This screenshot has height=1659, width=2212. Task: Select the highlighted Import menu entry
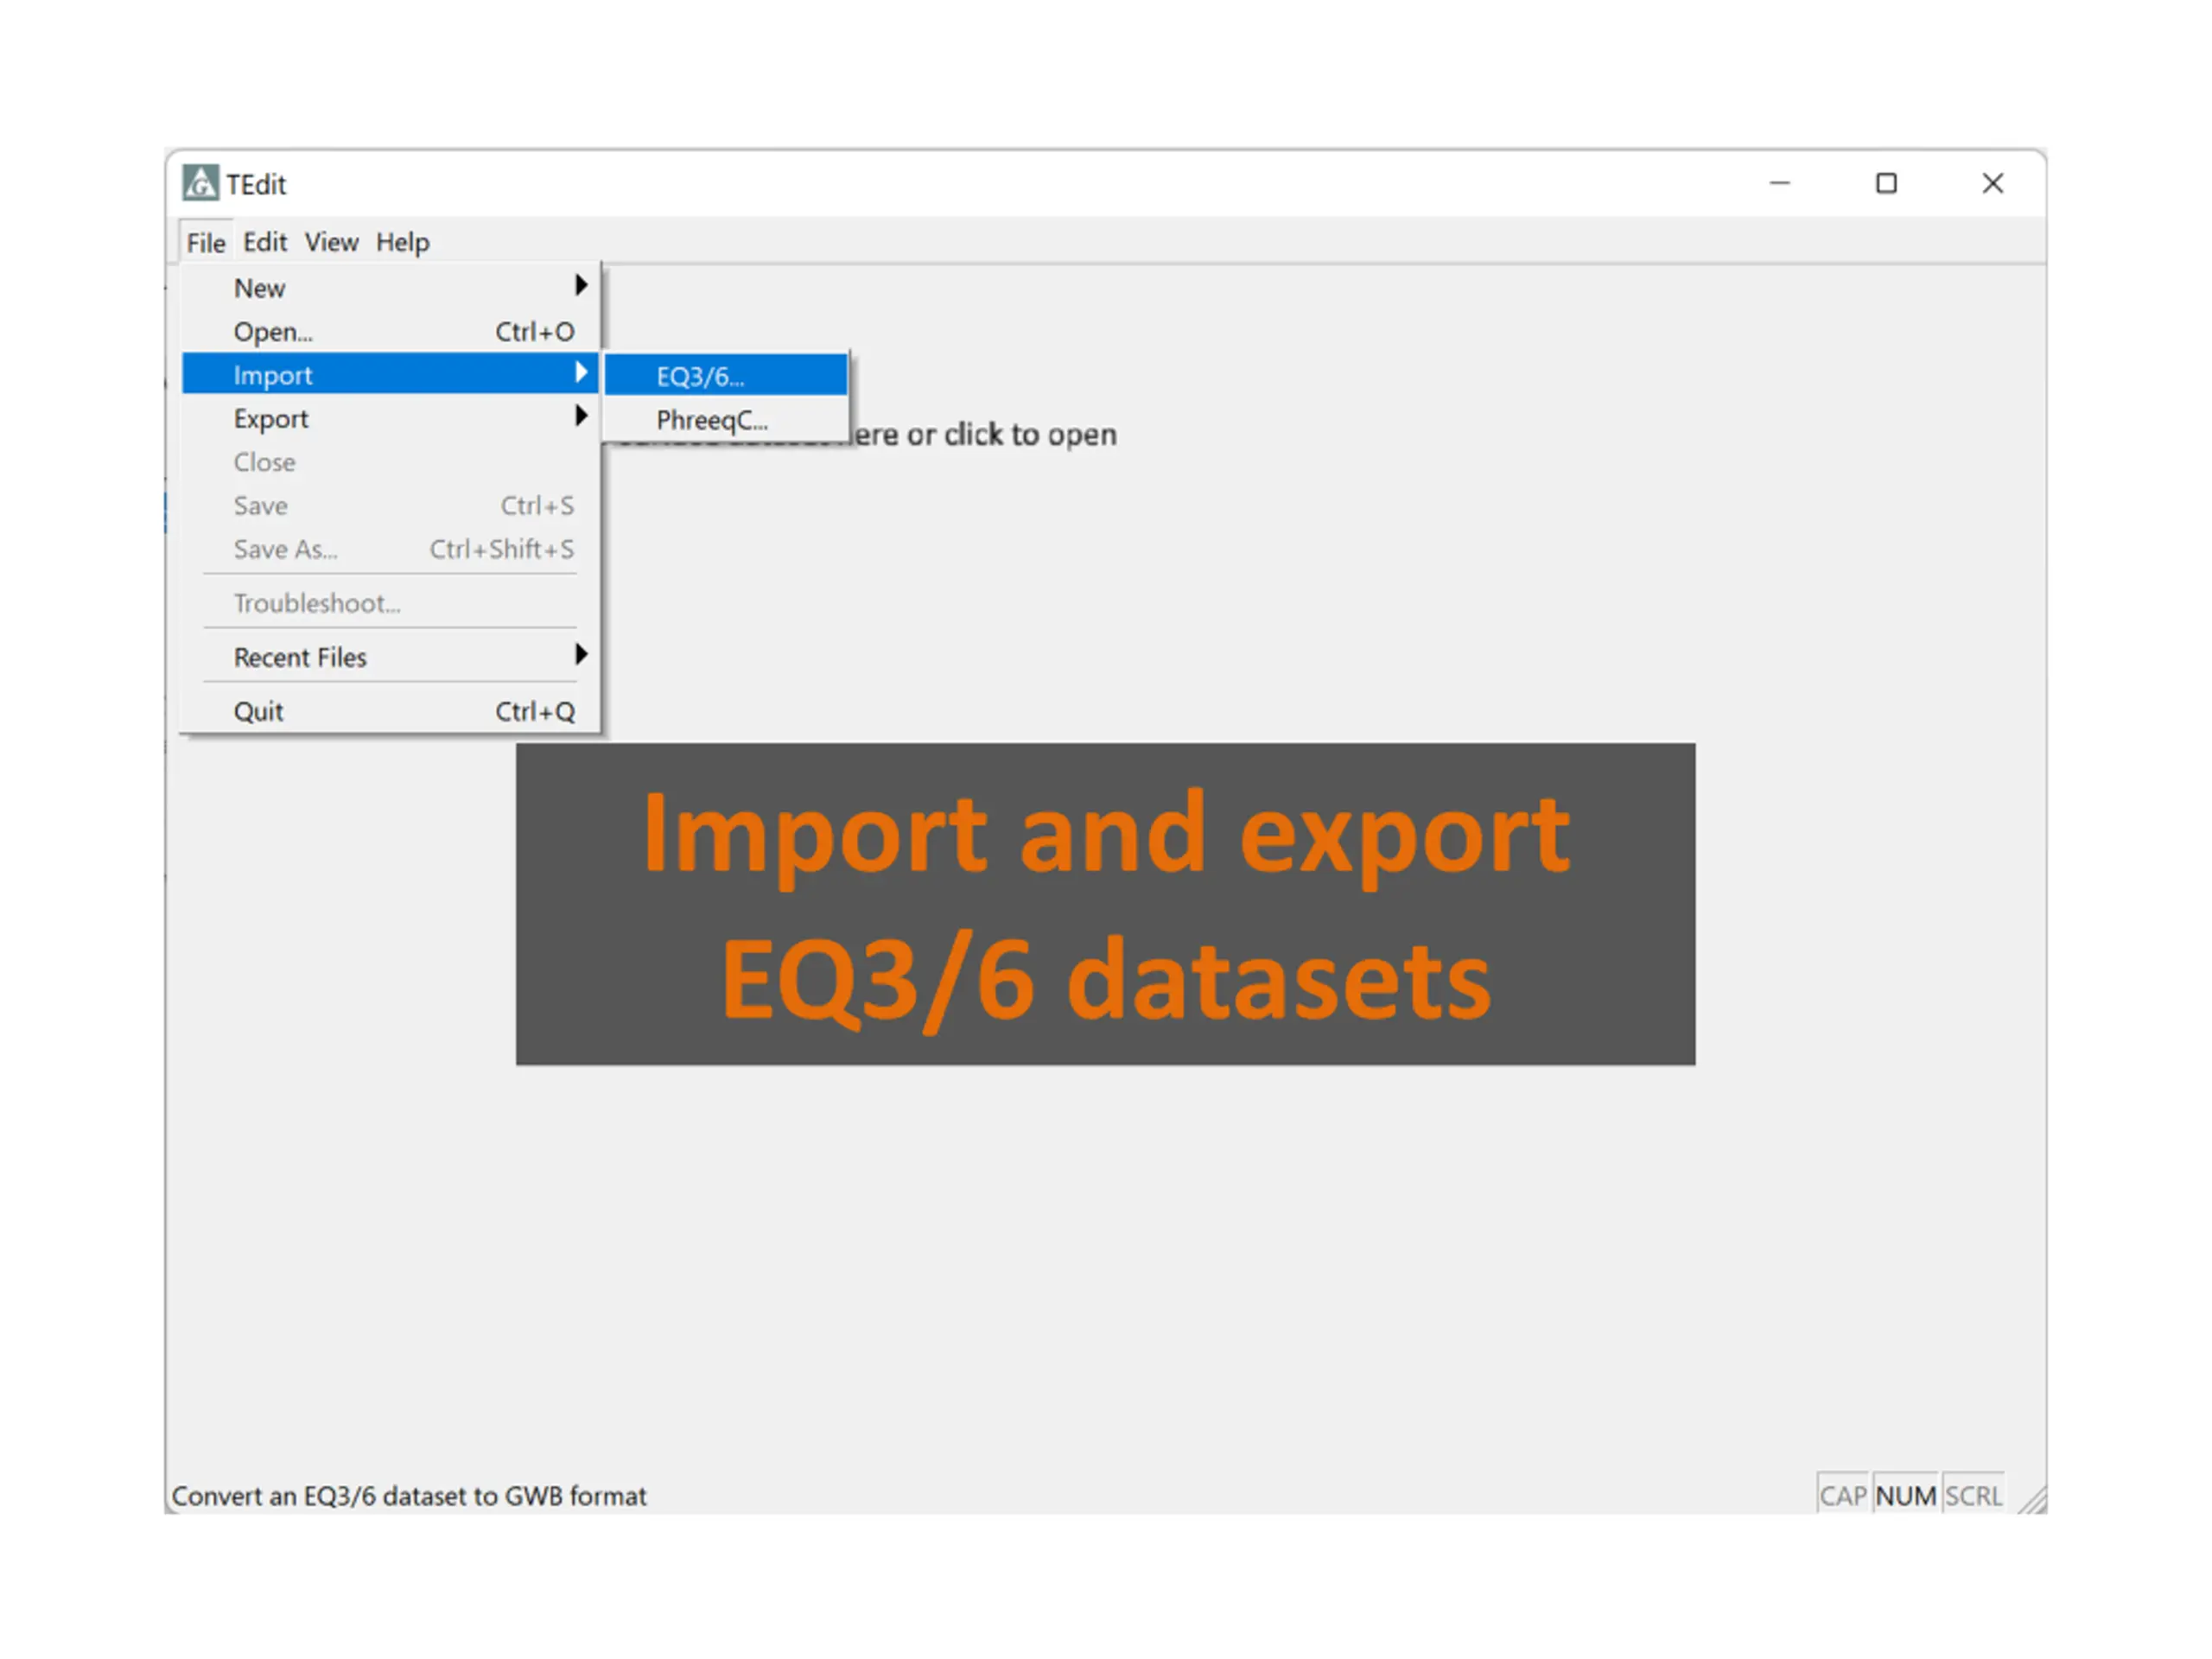(x=390, y=374)
